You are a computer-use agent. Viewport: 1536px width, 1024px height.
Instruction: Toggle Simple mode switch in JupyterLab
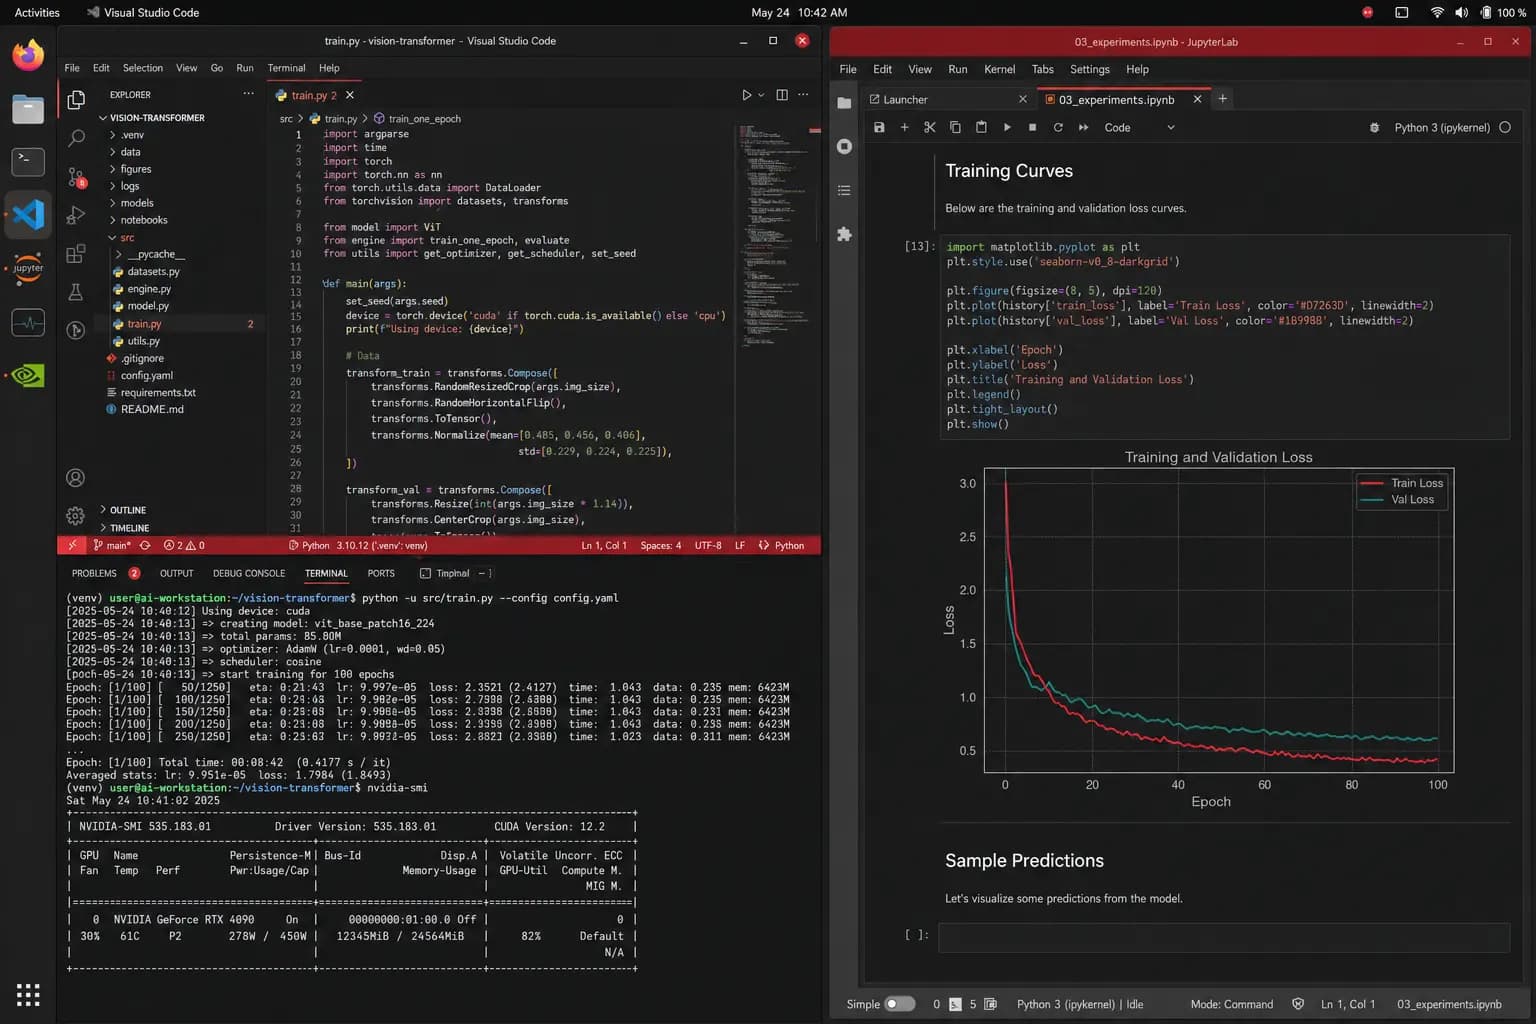900,1004
